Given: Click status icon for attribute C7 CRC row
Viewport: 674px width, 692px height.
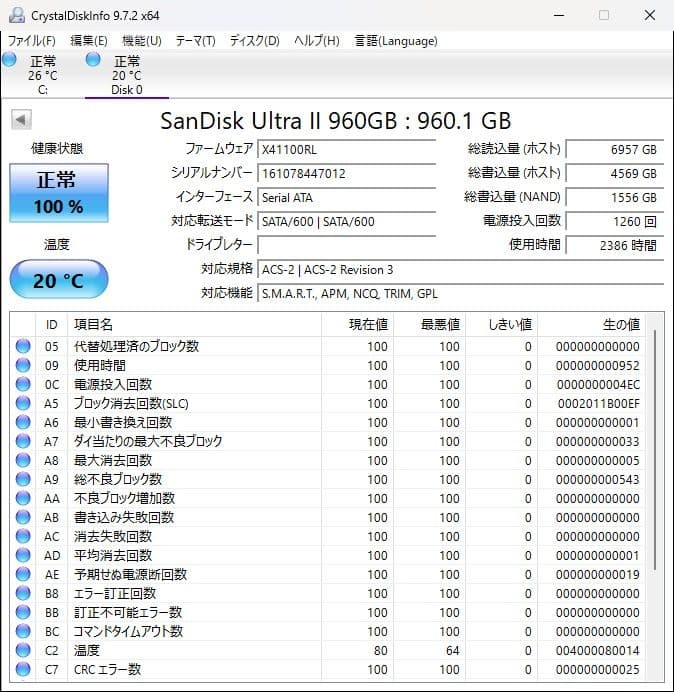Looking at the screenshot, I should tap(23, 669).
